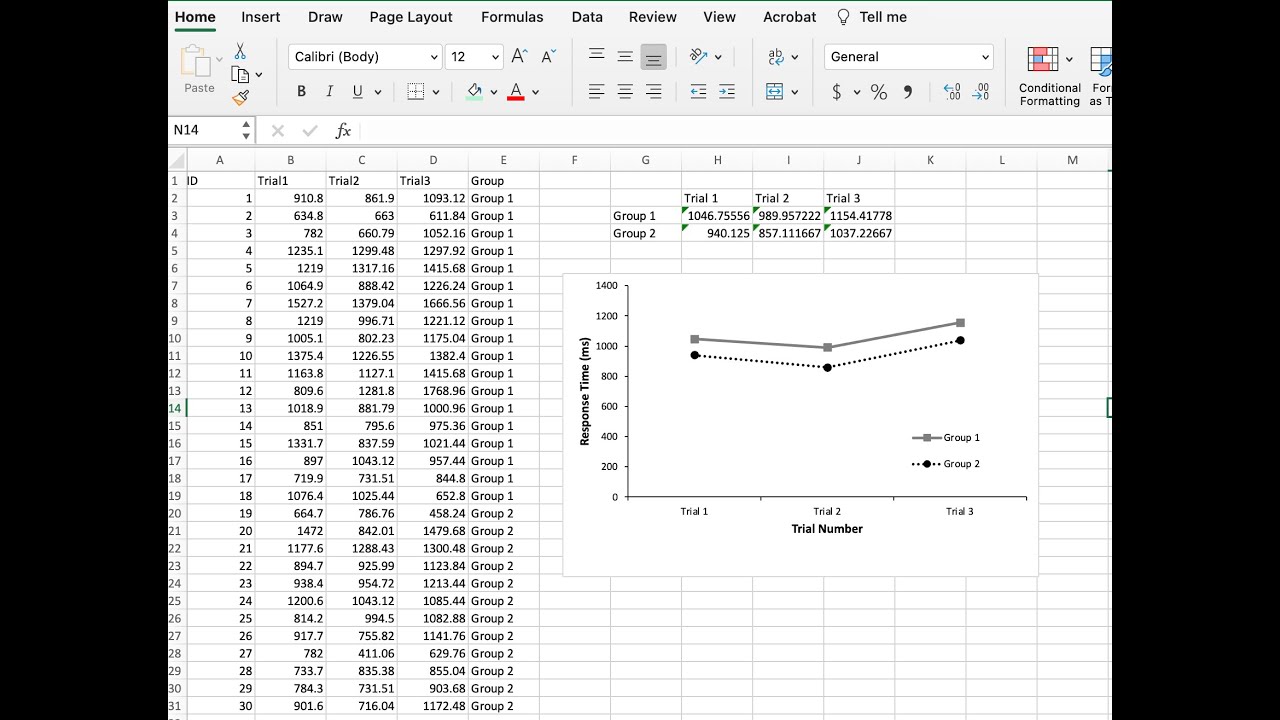1280x720 pixels.
Task: Select row header 14
Action: pos(176,408)
